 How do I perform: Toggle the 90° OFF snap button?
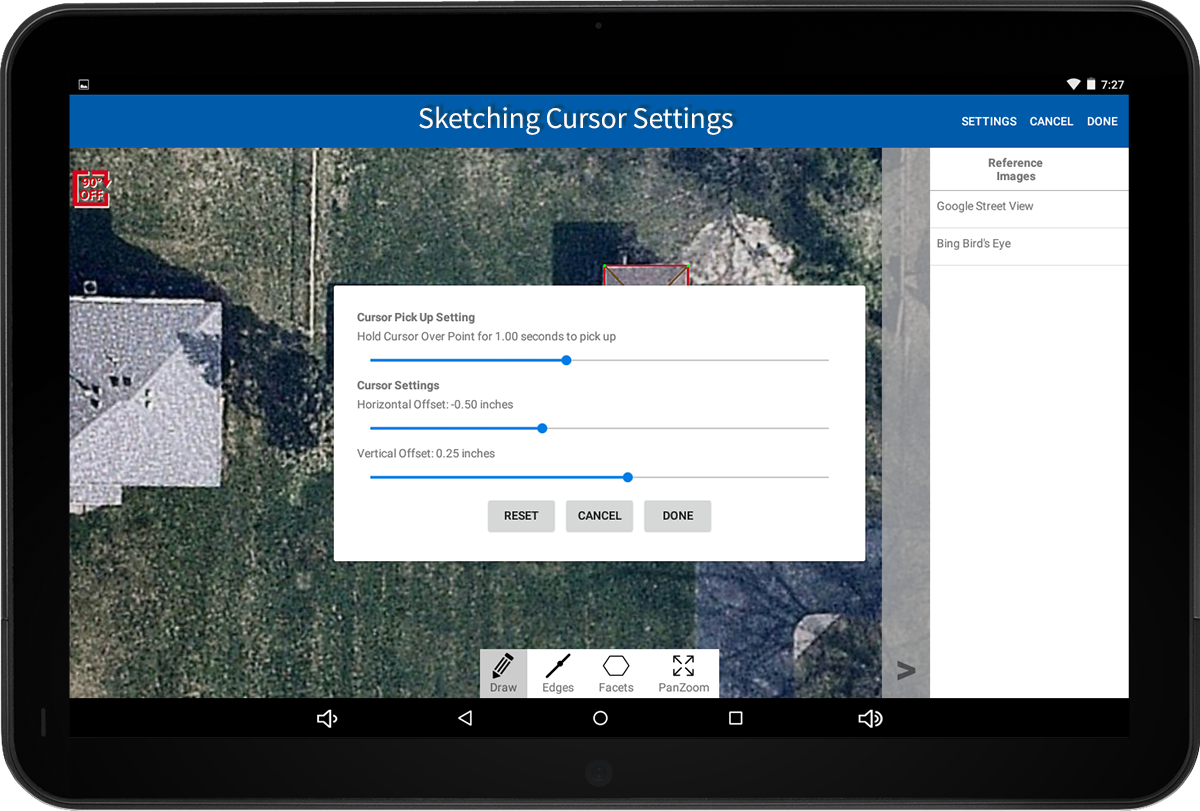point(91,189)
